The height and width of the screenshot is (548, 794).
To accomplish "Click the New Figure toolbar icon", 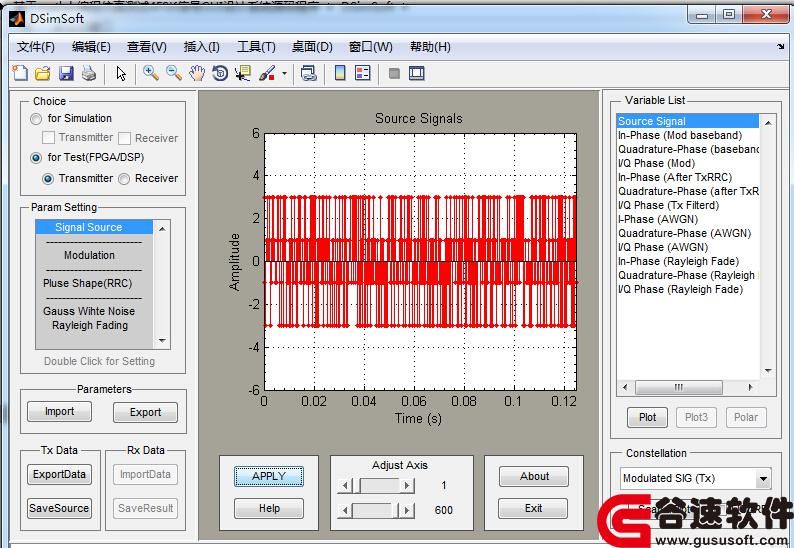I will coord(20,73).
